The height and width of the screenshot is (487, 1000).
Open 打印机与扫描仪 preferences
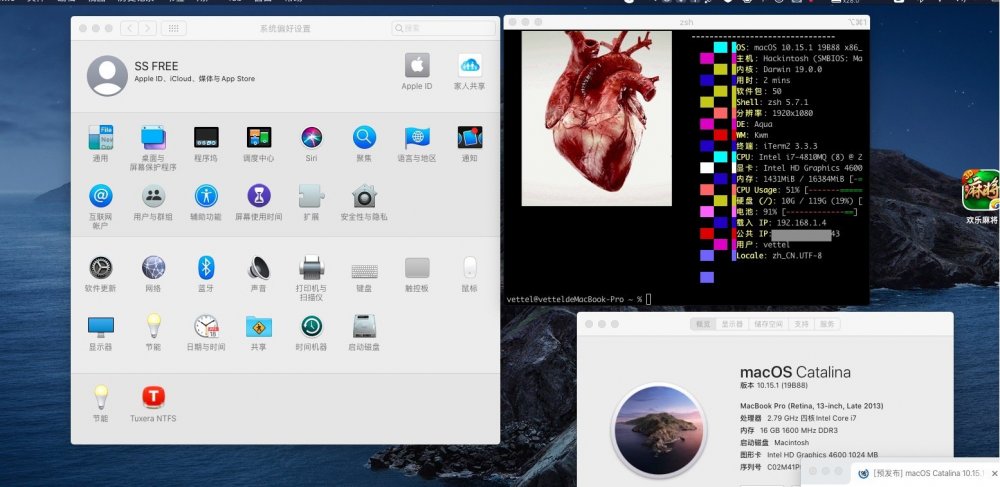(311, 268)
